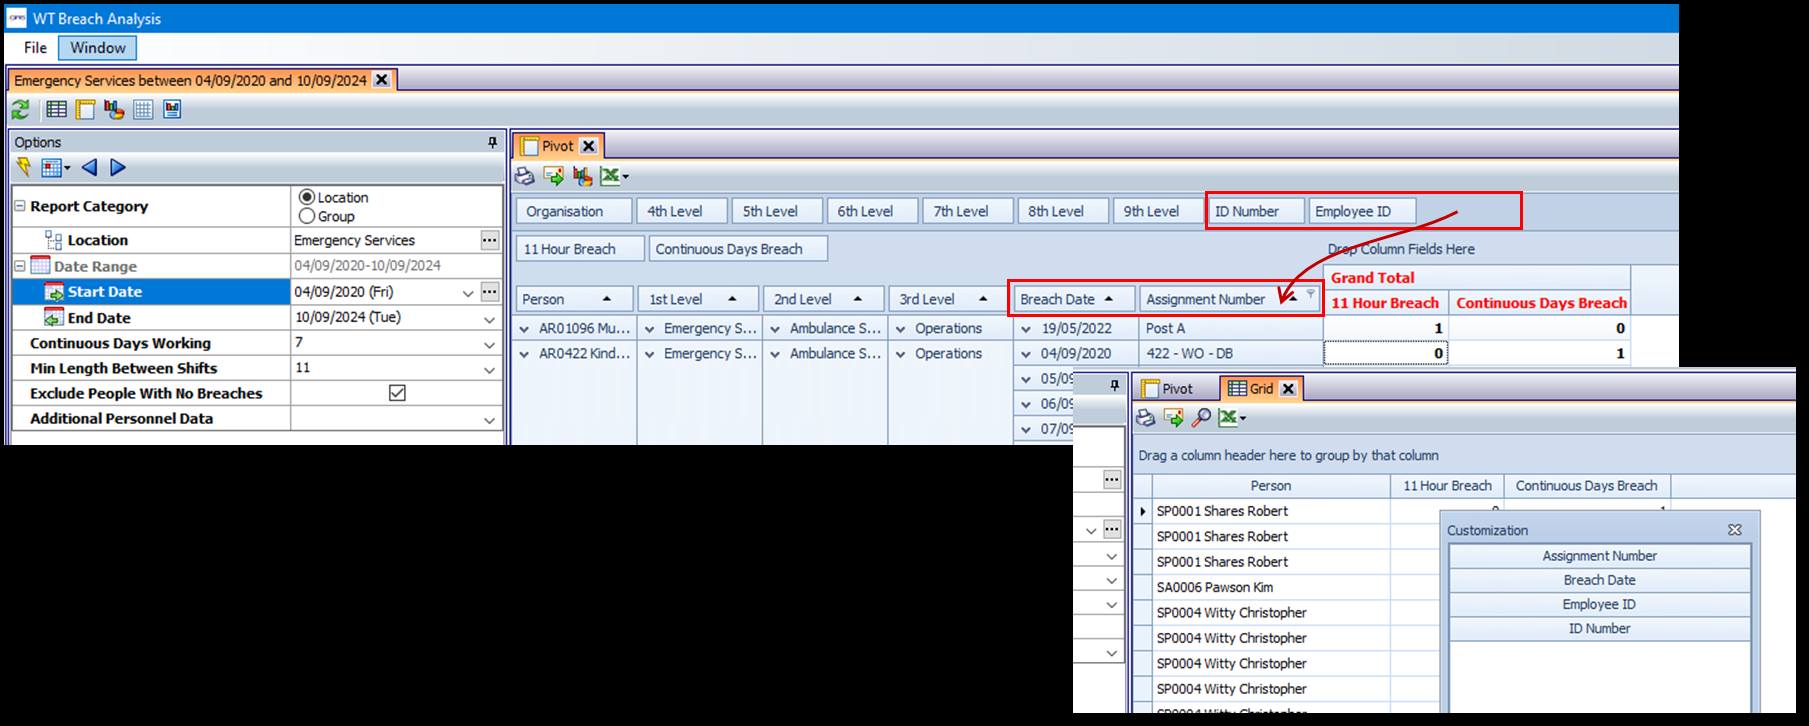1809x726 pixels.
Task: Collapse the Report Category tree node
Action: [x=20, y=206]
